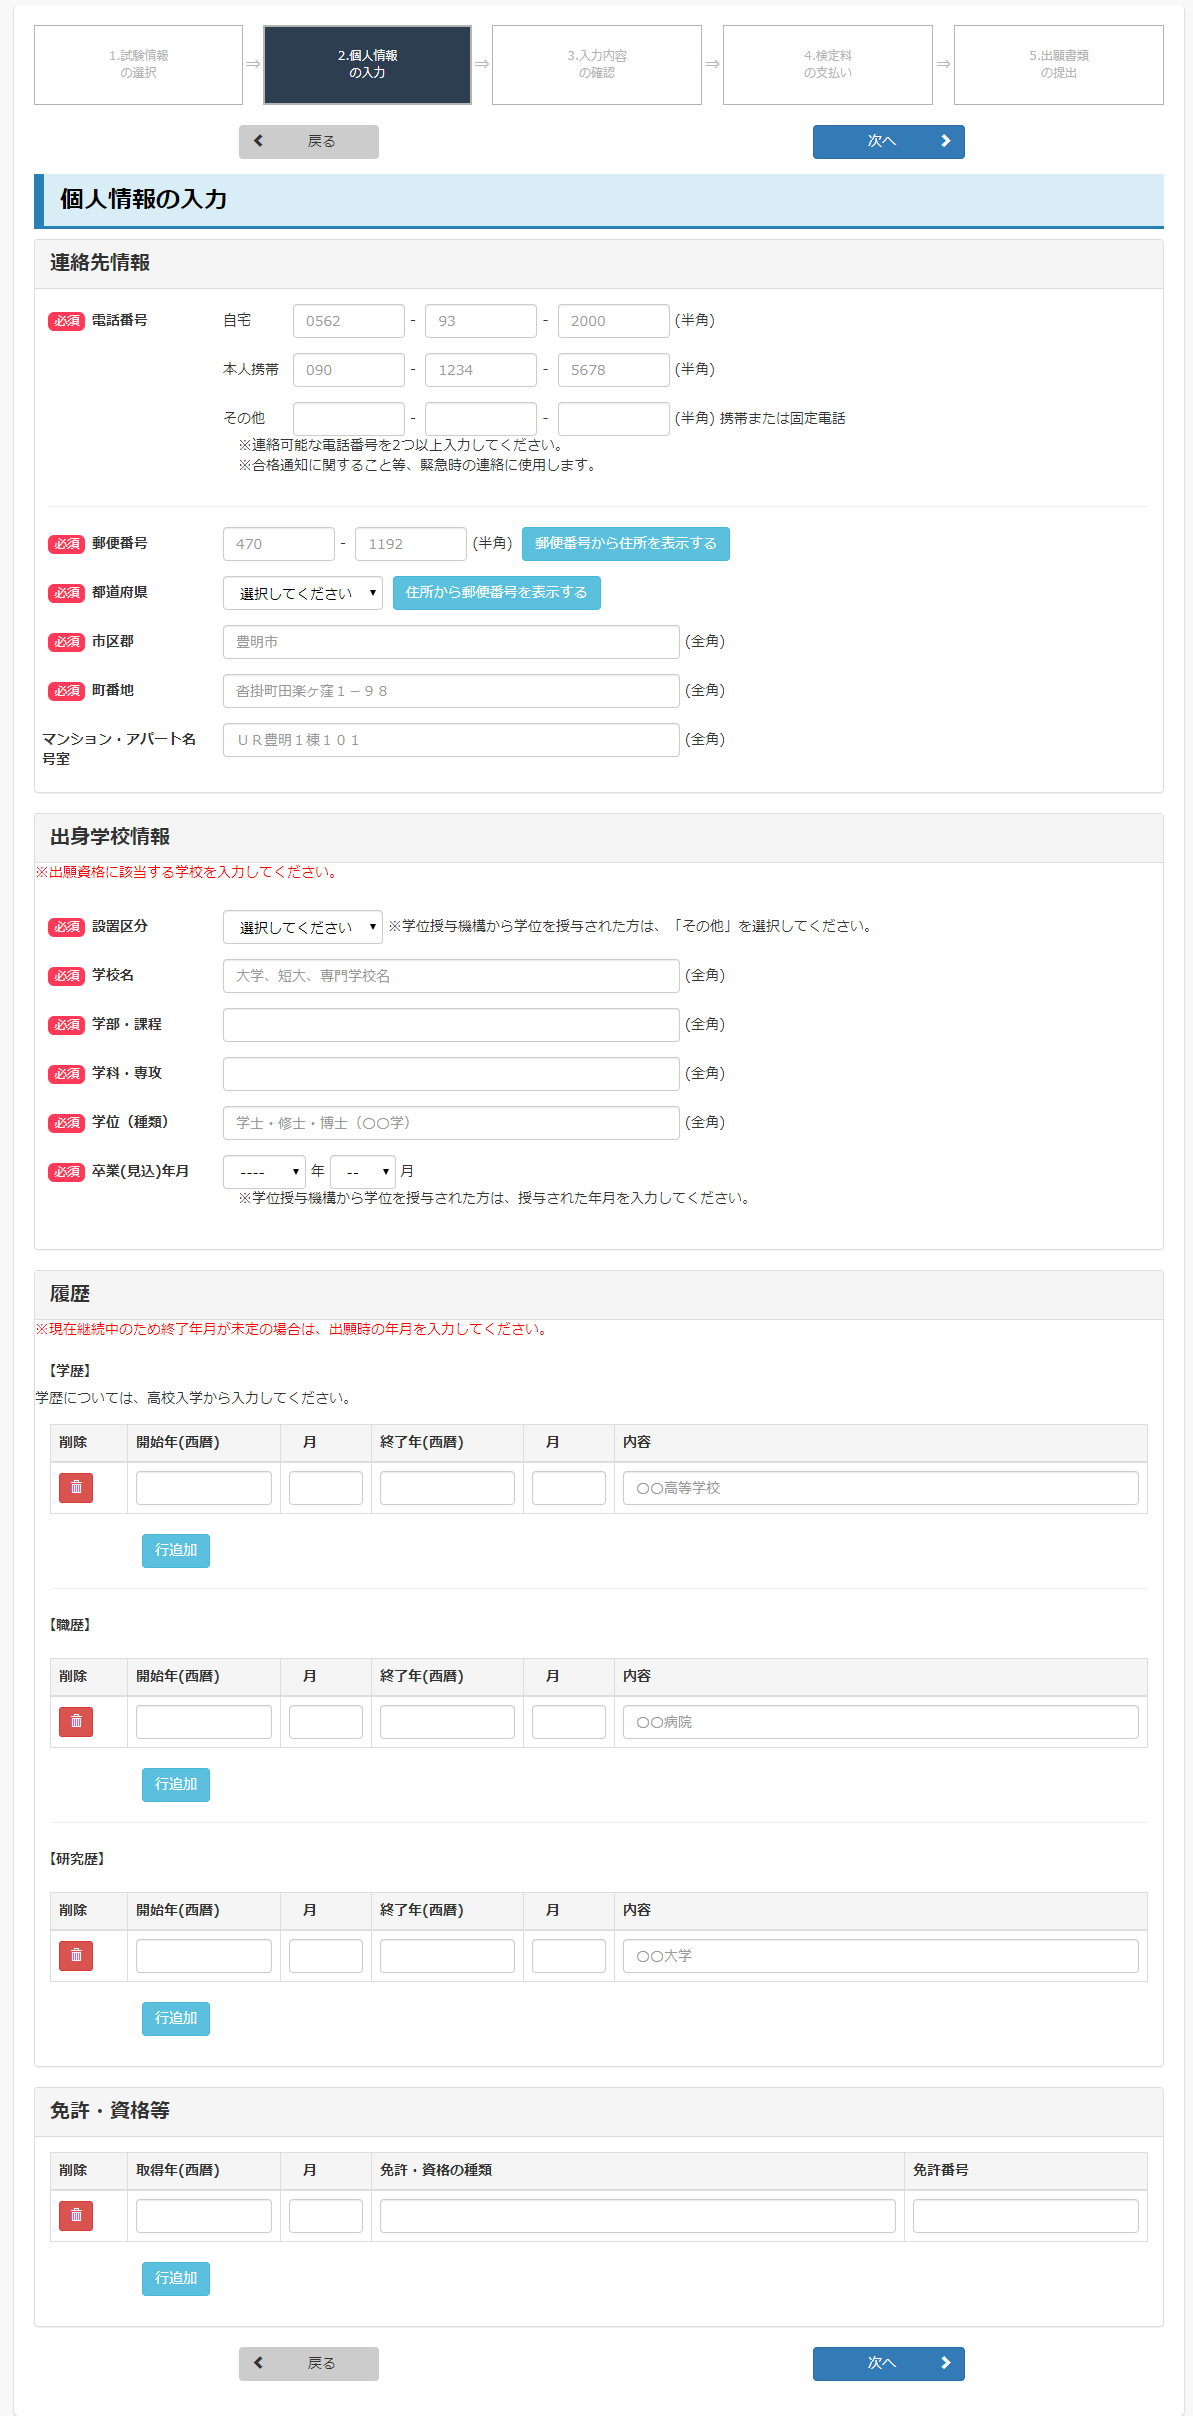Viewport: 1193px width, 2416px height.
Task: Click the top 次へ button
Action: [x=888, y=141]
